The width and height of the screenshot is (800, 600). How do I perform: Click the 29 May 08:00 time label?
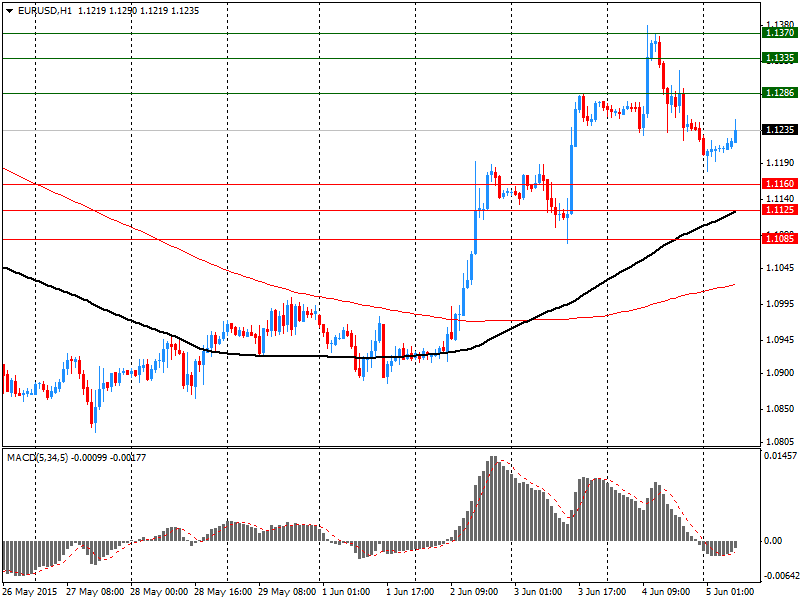287,592
